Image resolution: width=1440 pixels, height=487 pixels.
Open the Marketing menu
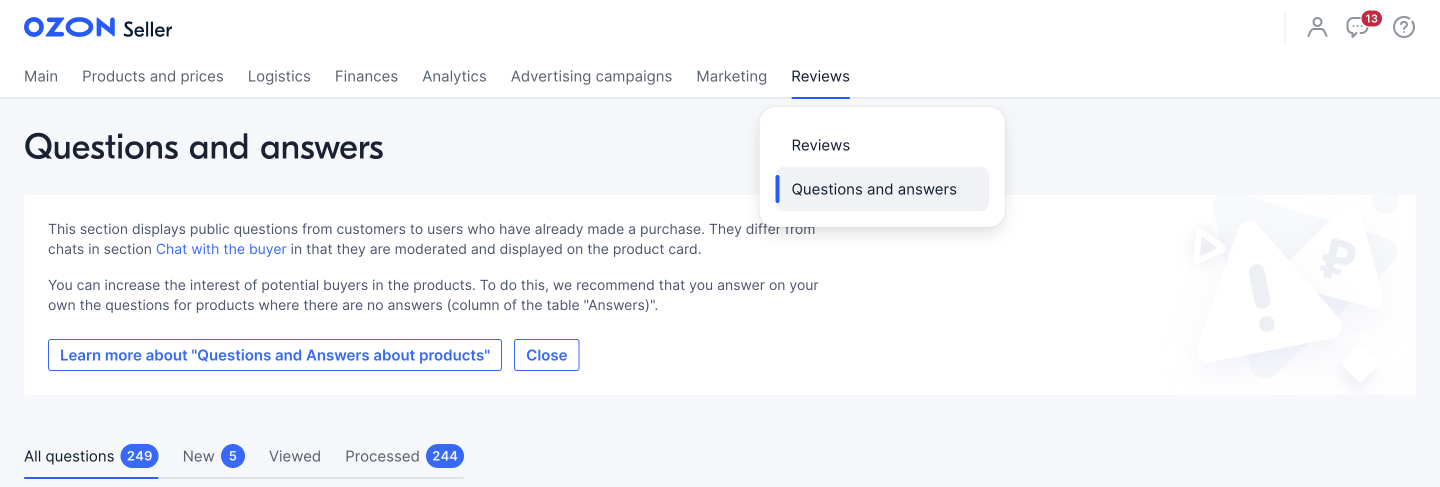click(731, 76)
